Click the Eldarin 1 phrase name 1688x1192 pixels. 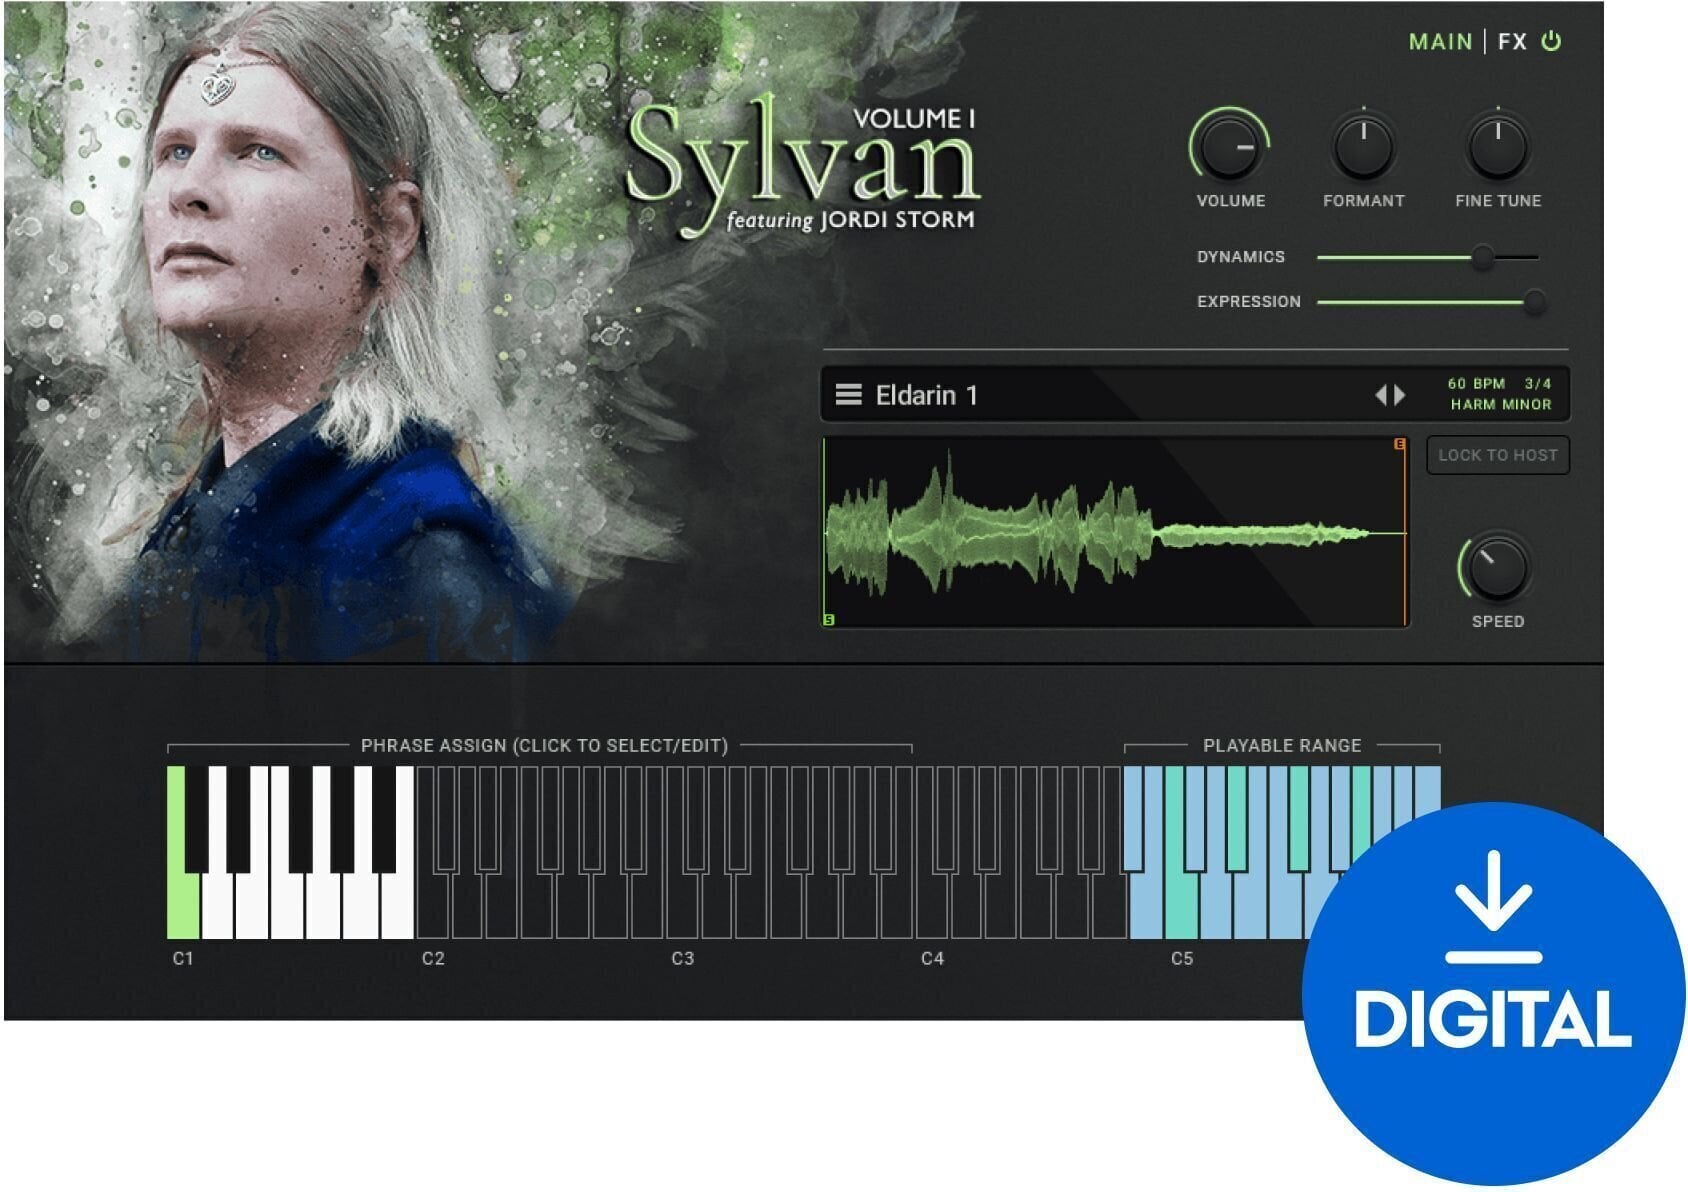925,395
